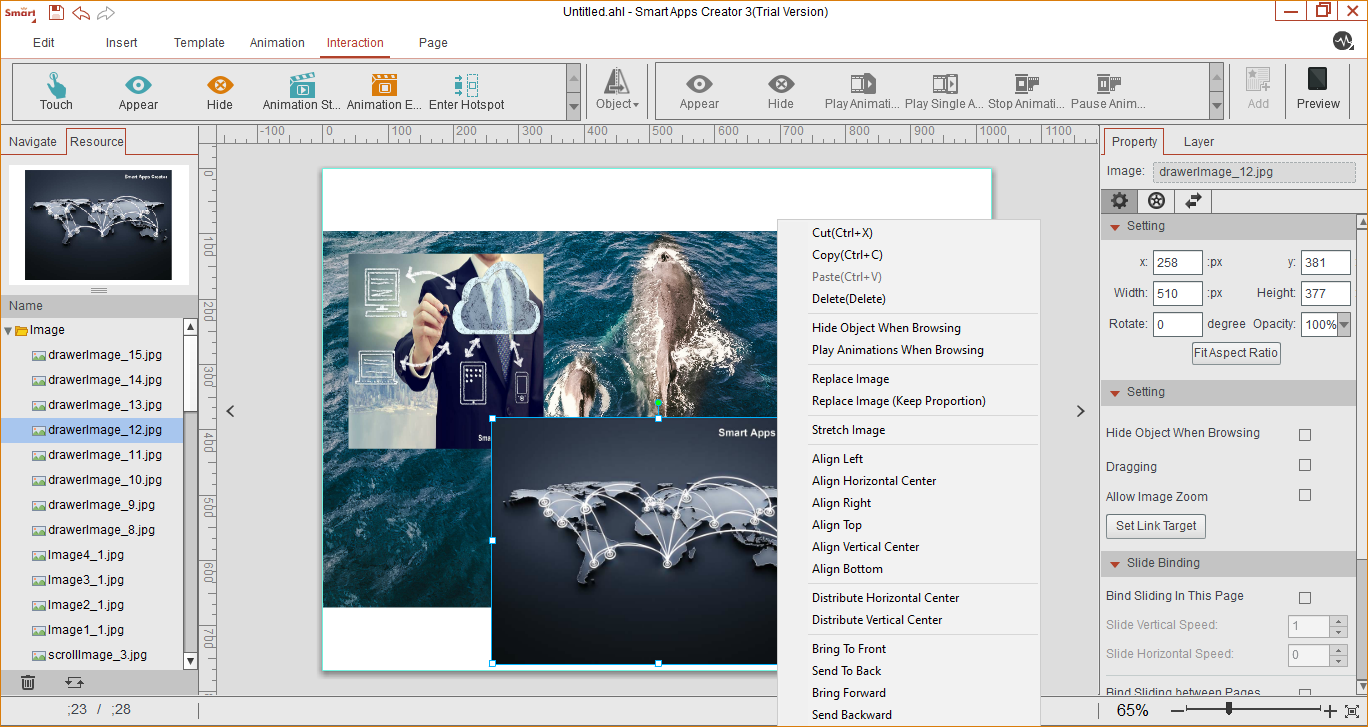This screenshot has width=1368, height=727.
Task: Click the Enter Hotspot tool
Action: click(464, 90)
